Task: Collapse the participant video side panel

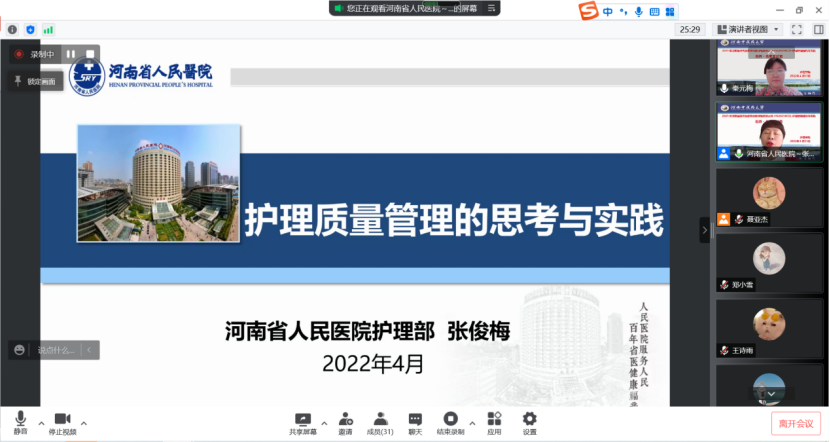Action: 704,229
